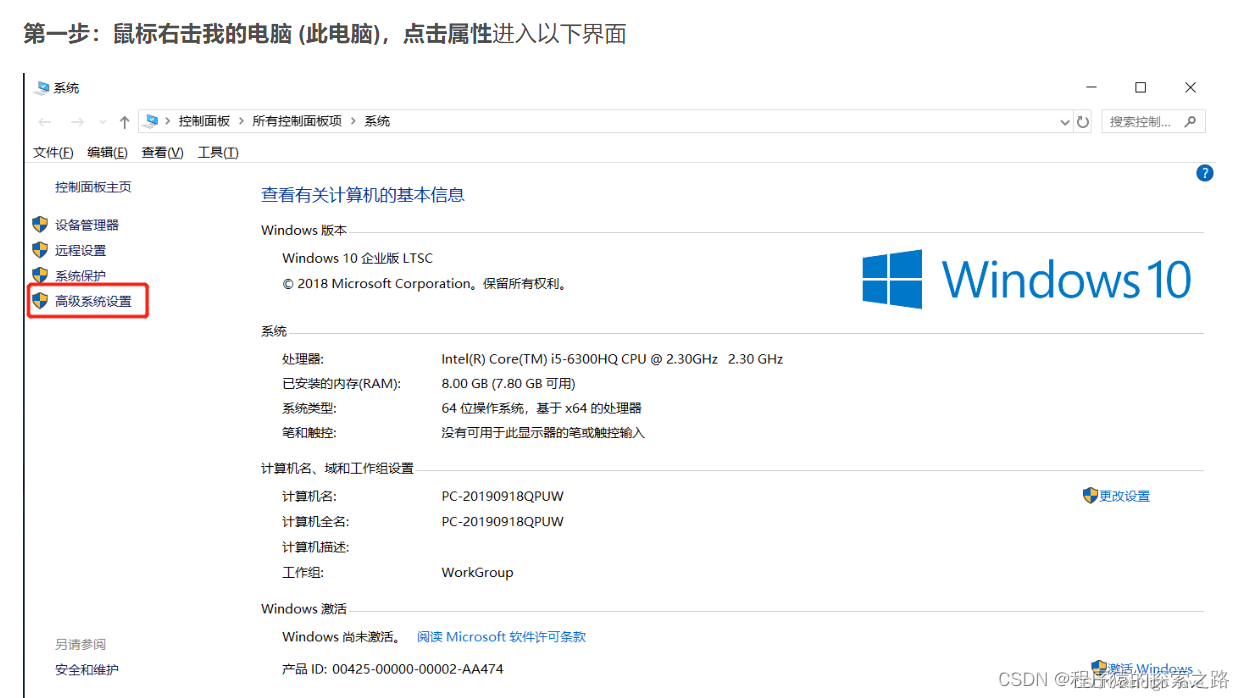Viewport: 1245px width, 698px height.
Task: Open 远程设置 link
Action: point(81,250)
